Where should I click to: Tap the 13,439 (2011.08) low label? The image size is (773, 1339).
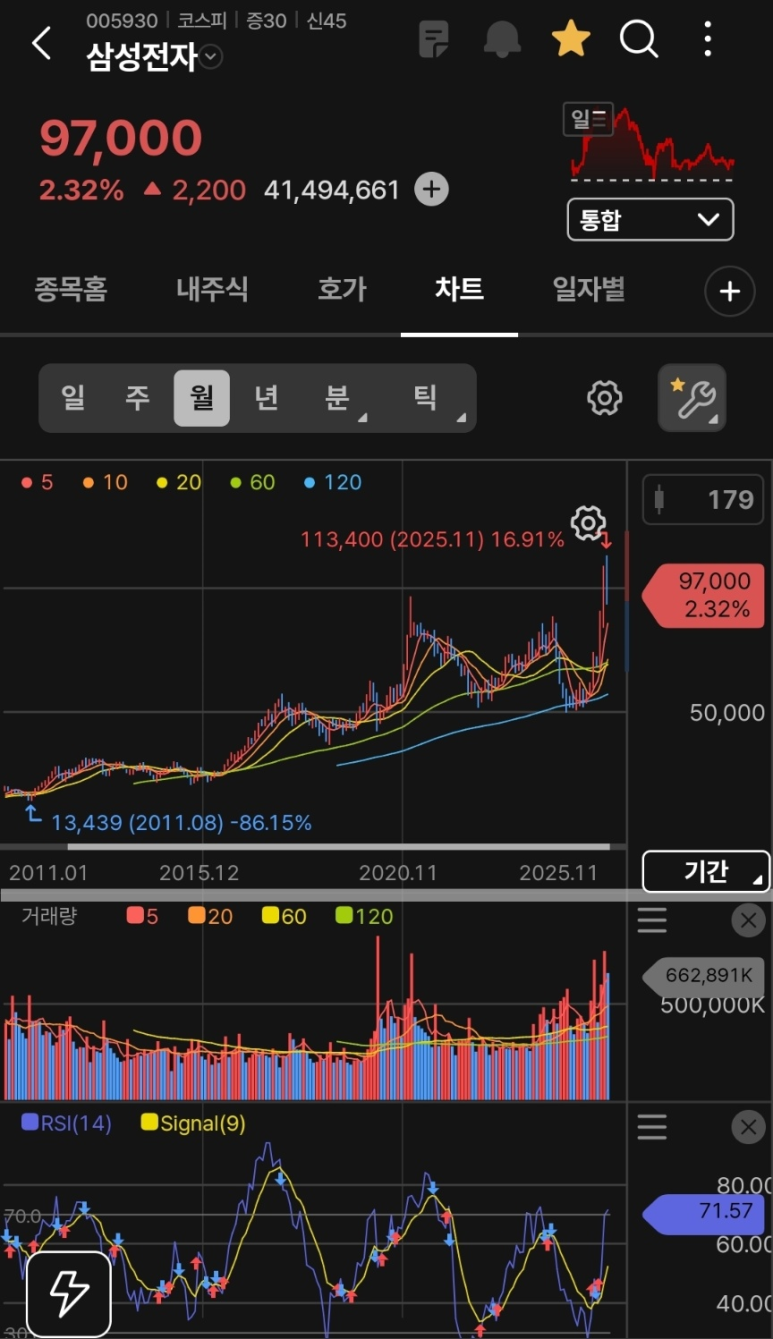pyautogui.click(x=181, y=823)
